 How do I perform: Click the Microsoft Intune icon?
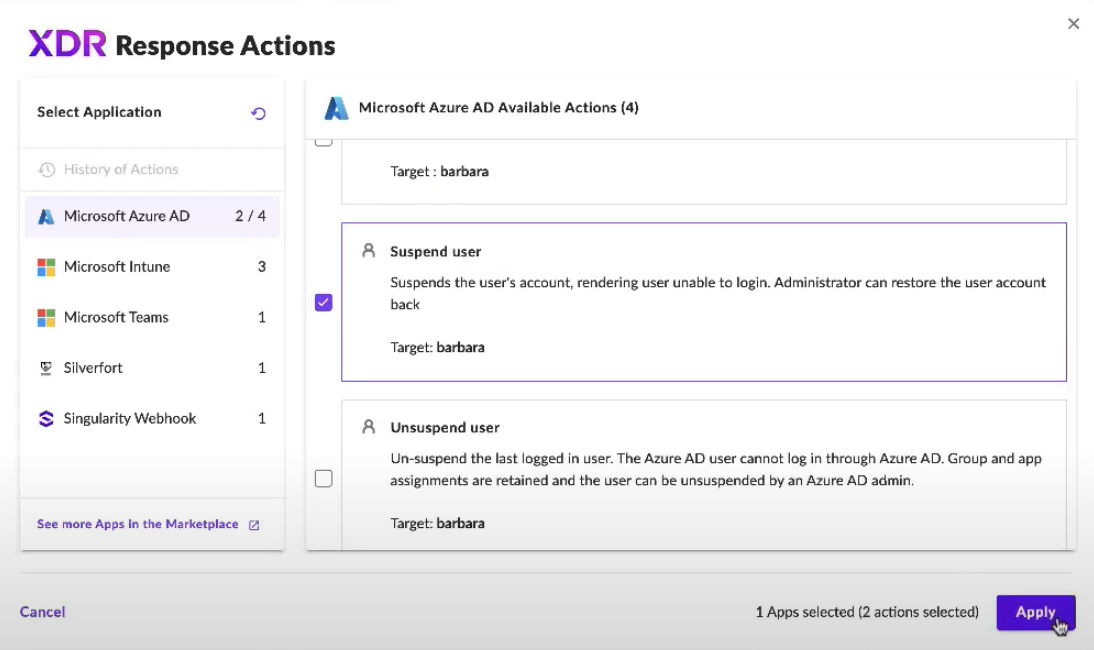44,266
